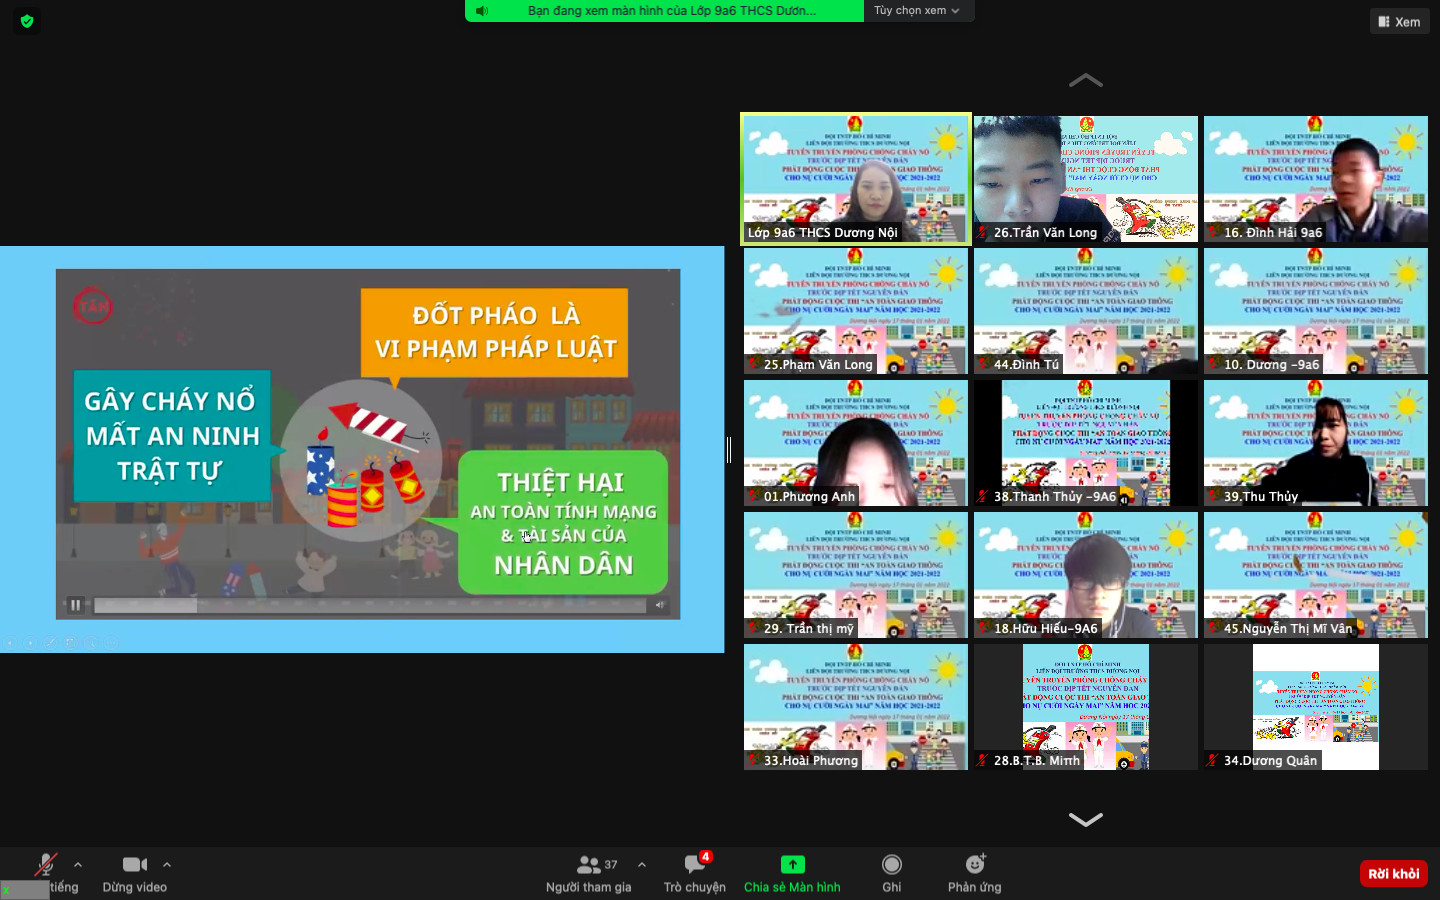Expand video options arrow next to camera

coord(167,865)
